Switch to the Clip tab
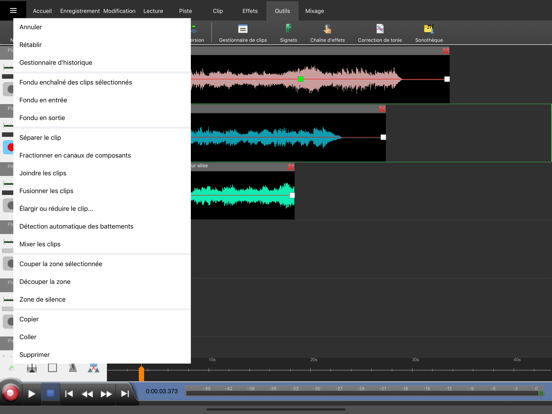552x414 pixels. click(218, 11)
